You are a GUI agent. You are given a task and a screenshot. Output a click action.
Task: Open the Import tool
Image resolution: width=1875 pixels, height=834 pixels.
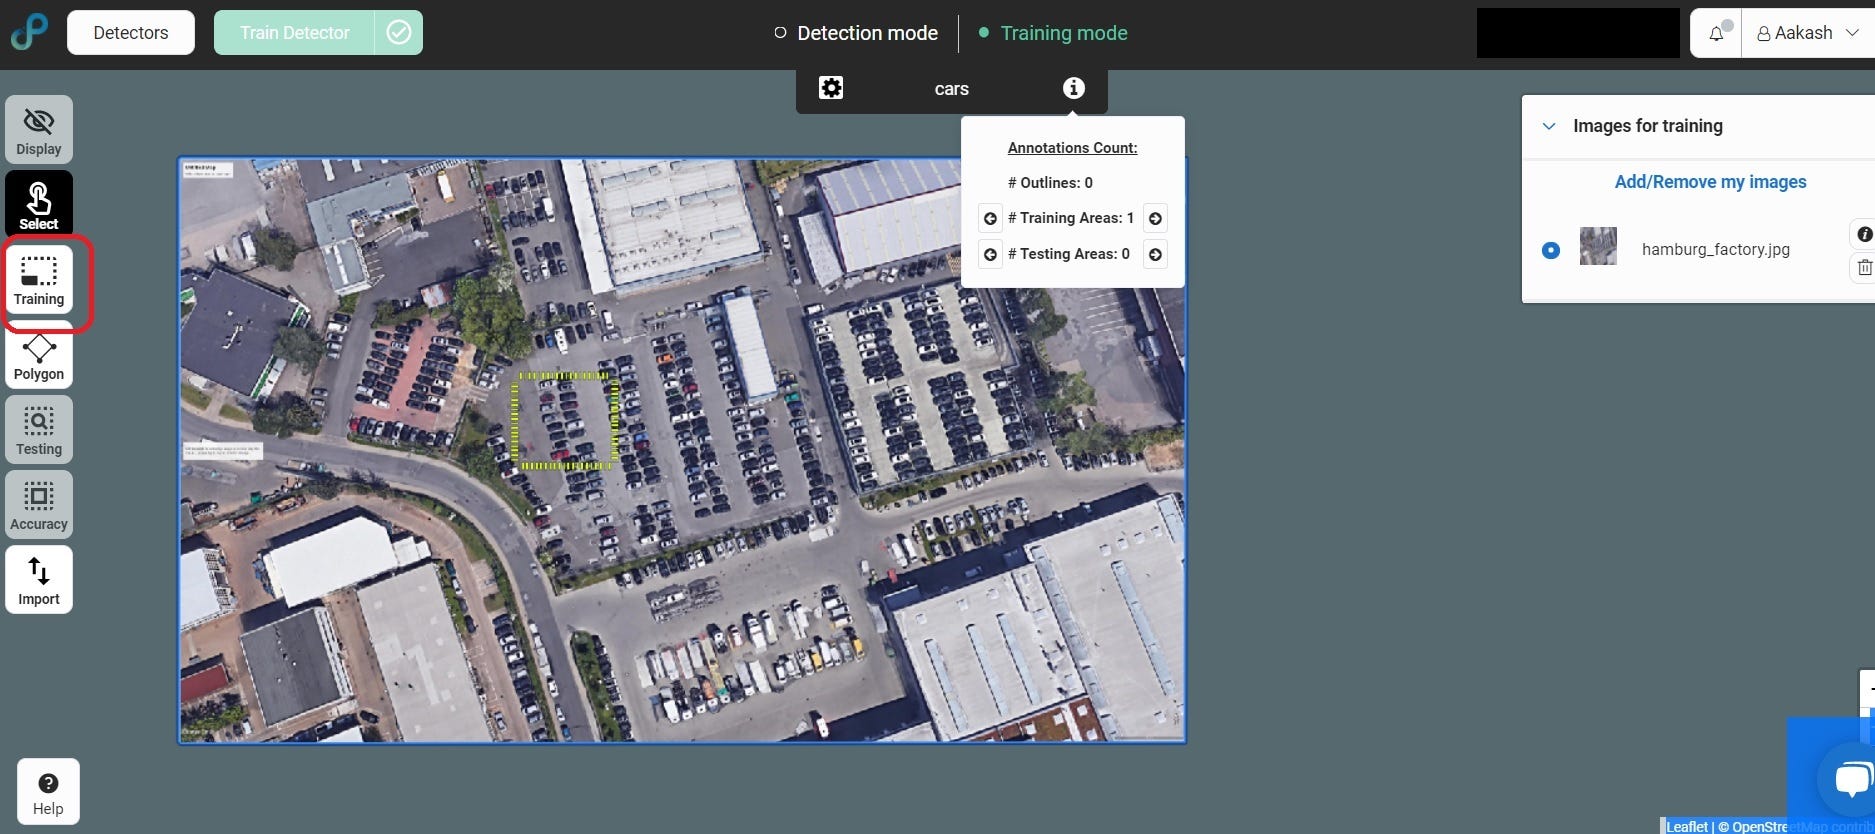(x=39, y=580)
